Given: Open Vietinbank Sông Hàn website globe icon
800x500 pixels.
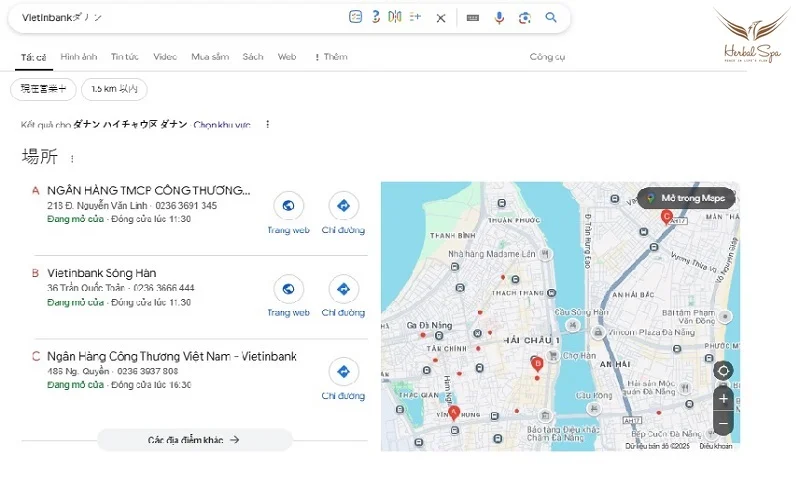Looking at the screenshot, I should pyautogui.click(x=288, y=289).
